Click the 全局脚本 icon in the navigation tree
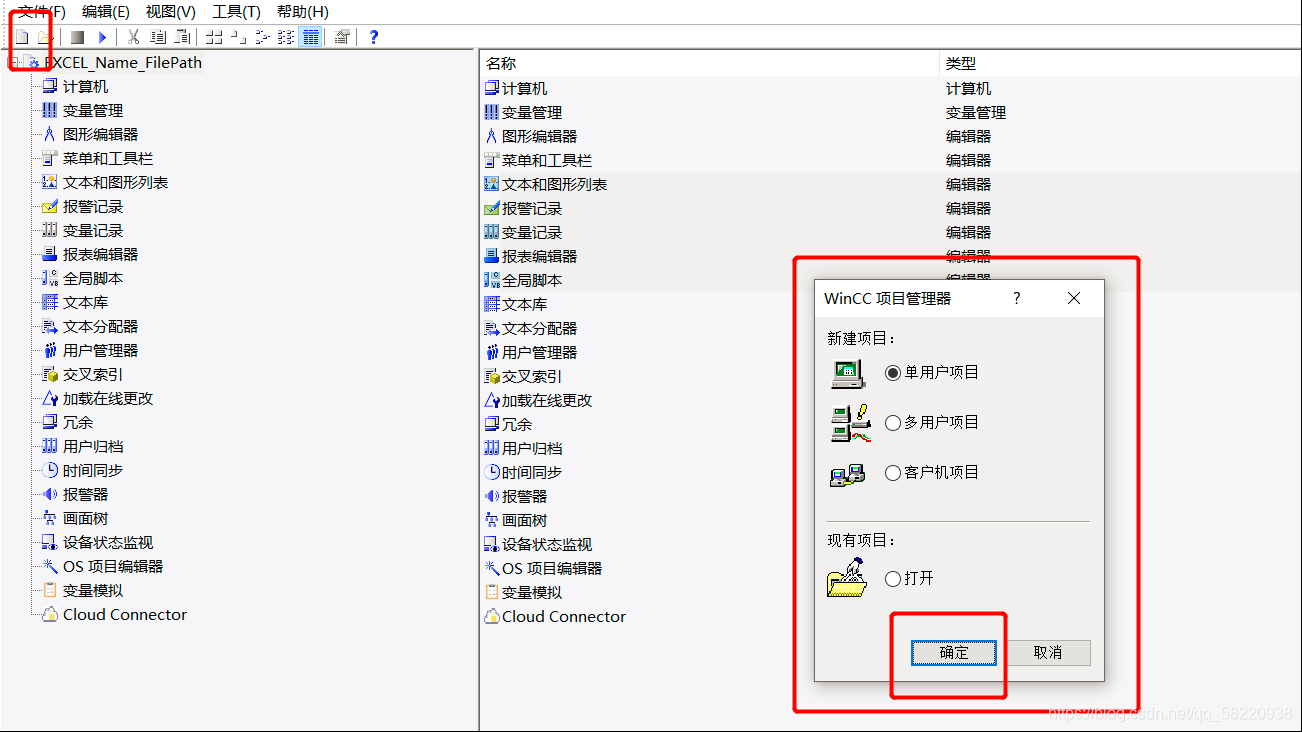The width and height of the screenshot is (1302, 732). tap(50, 279)
